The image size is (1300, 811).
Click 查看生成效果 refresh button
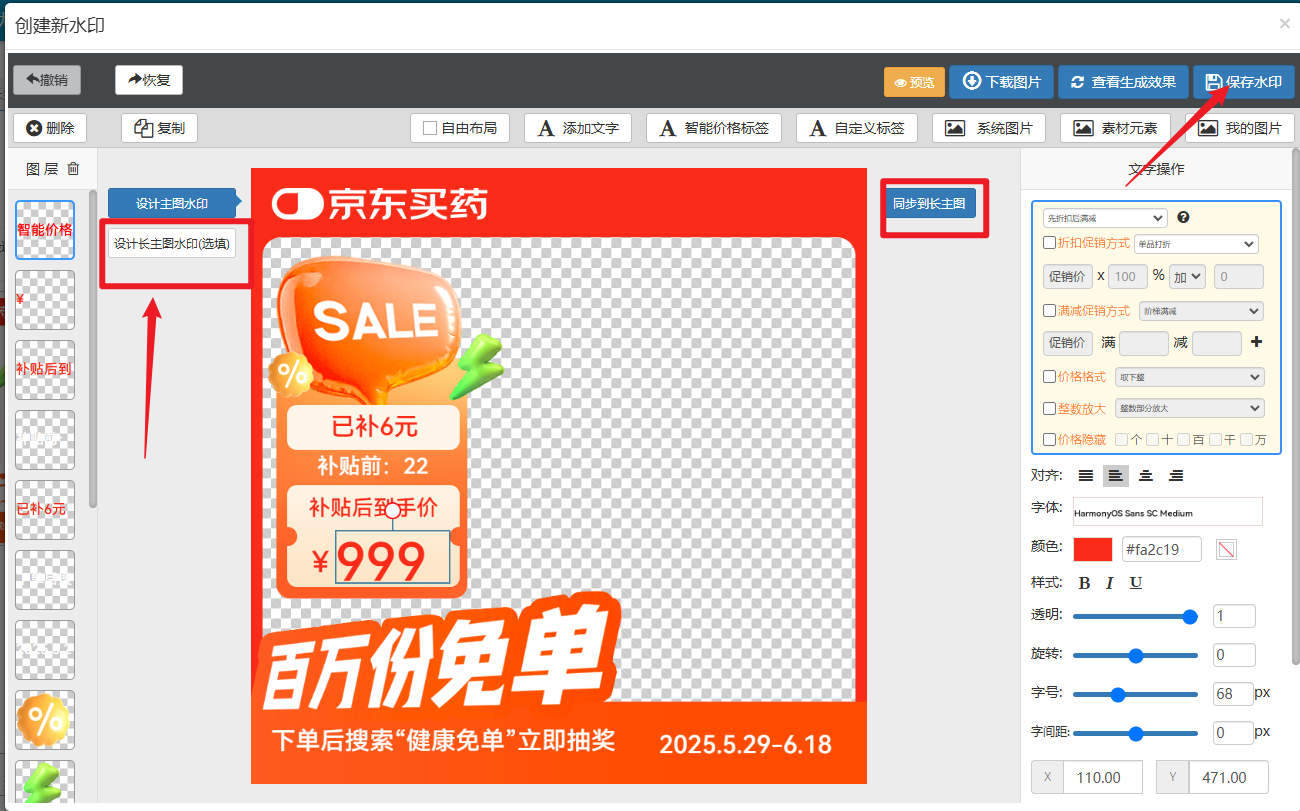click(1124, 82)
